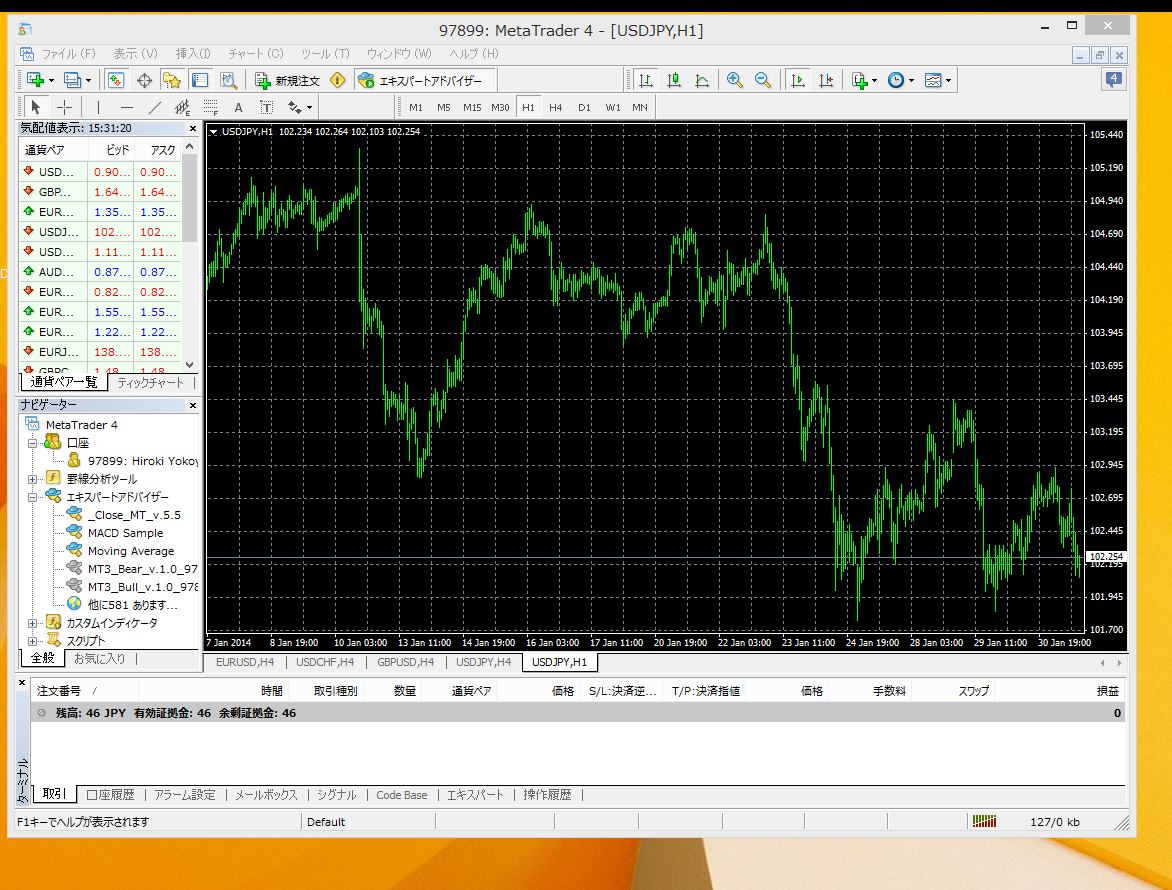
Task: Click the Zoom In magnifier icon
Action: [x=734, y=80]
